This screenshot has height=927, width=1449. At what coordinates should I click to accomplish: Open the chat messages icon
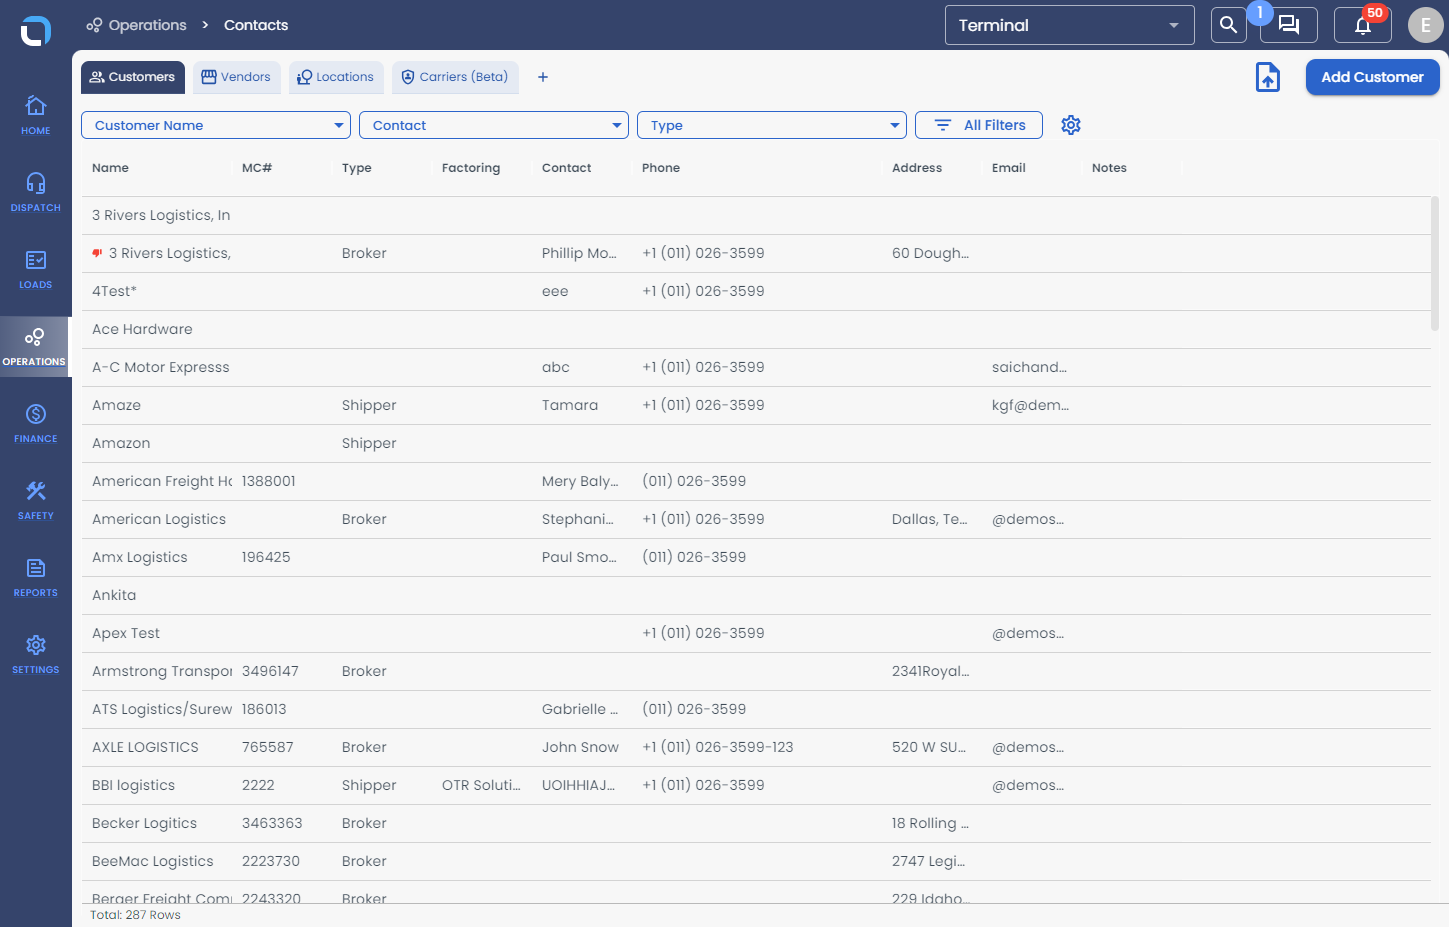click(x=1288, y=25)
